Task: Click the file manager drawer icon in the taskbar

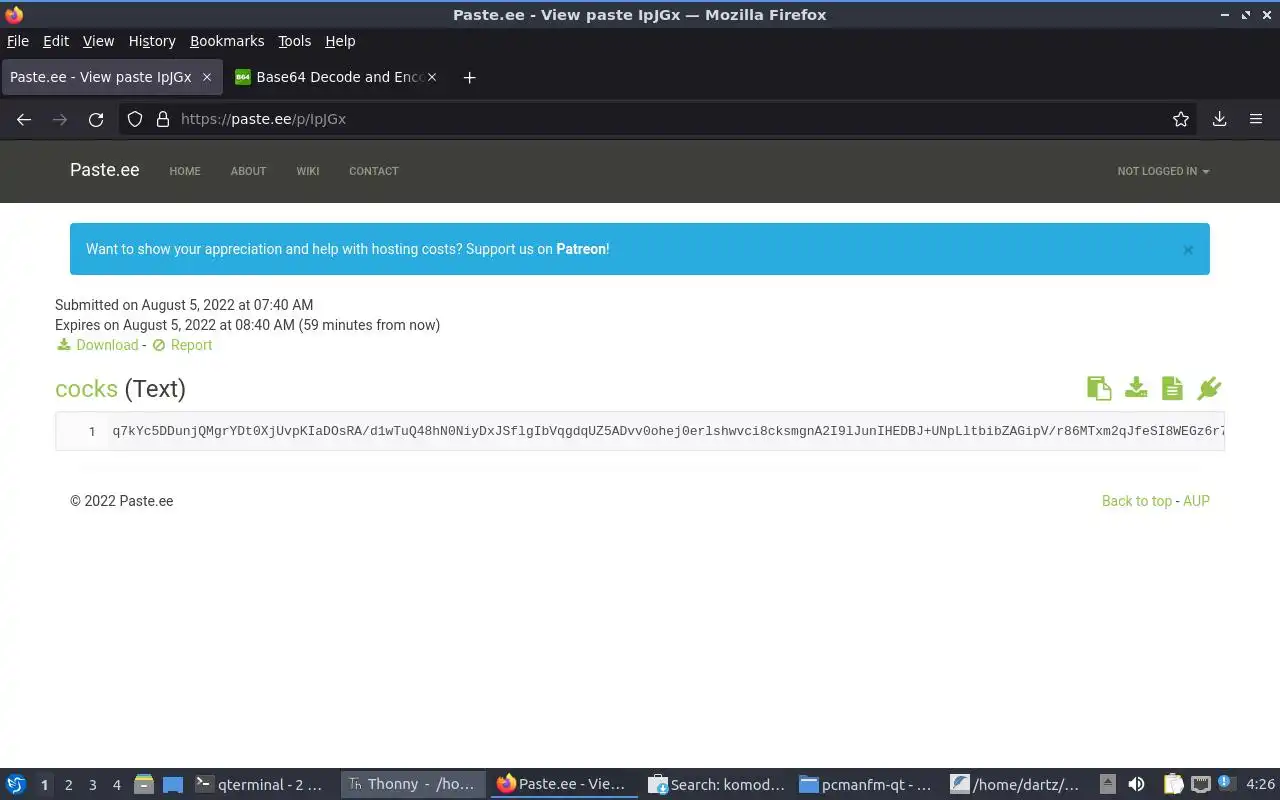Action: 143,785
